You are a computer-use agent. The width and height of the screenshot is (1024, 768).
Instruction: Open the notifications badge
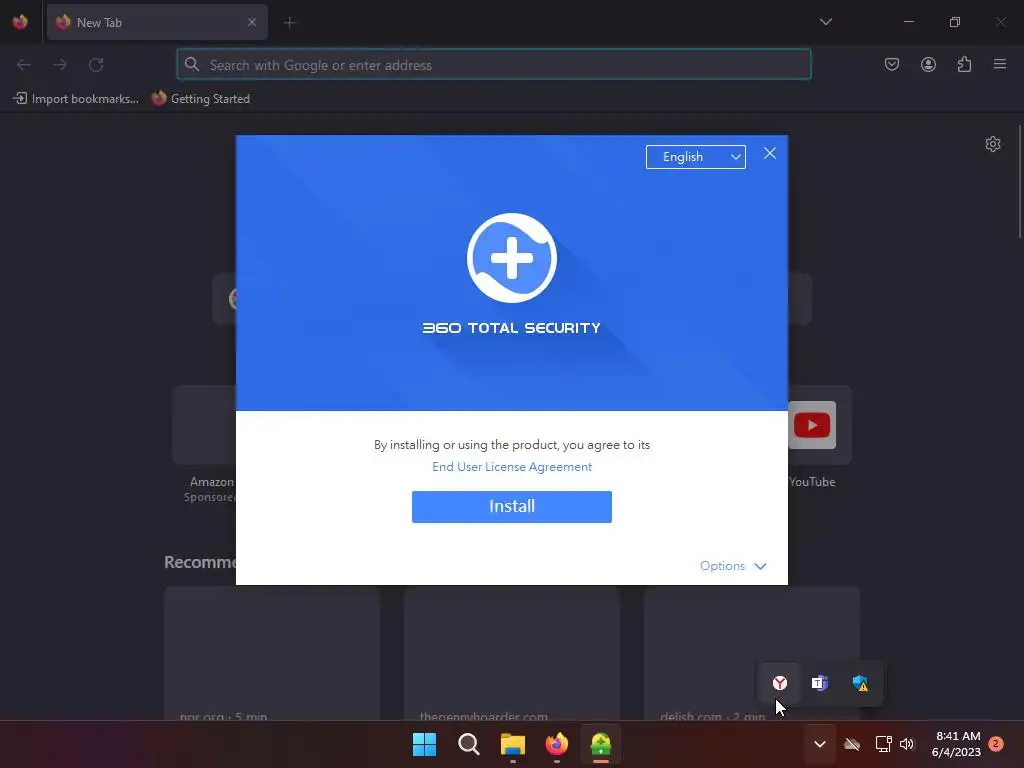click(996, 744)
